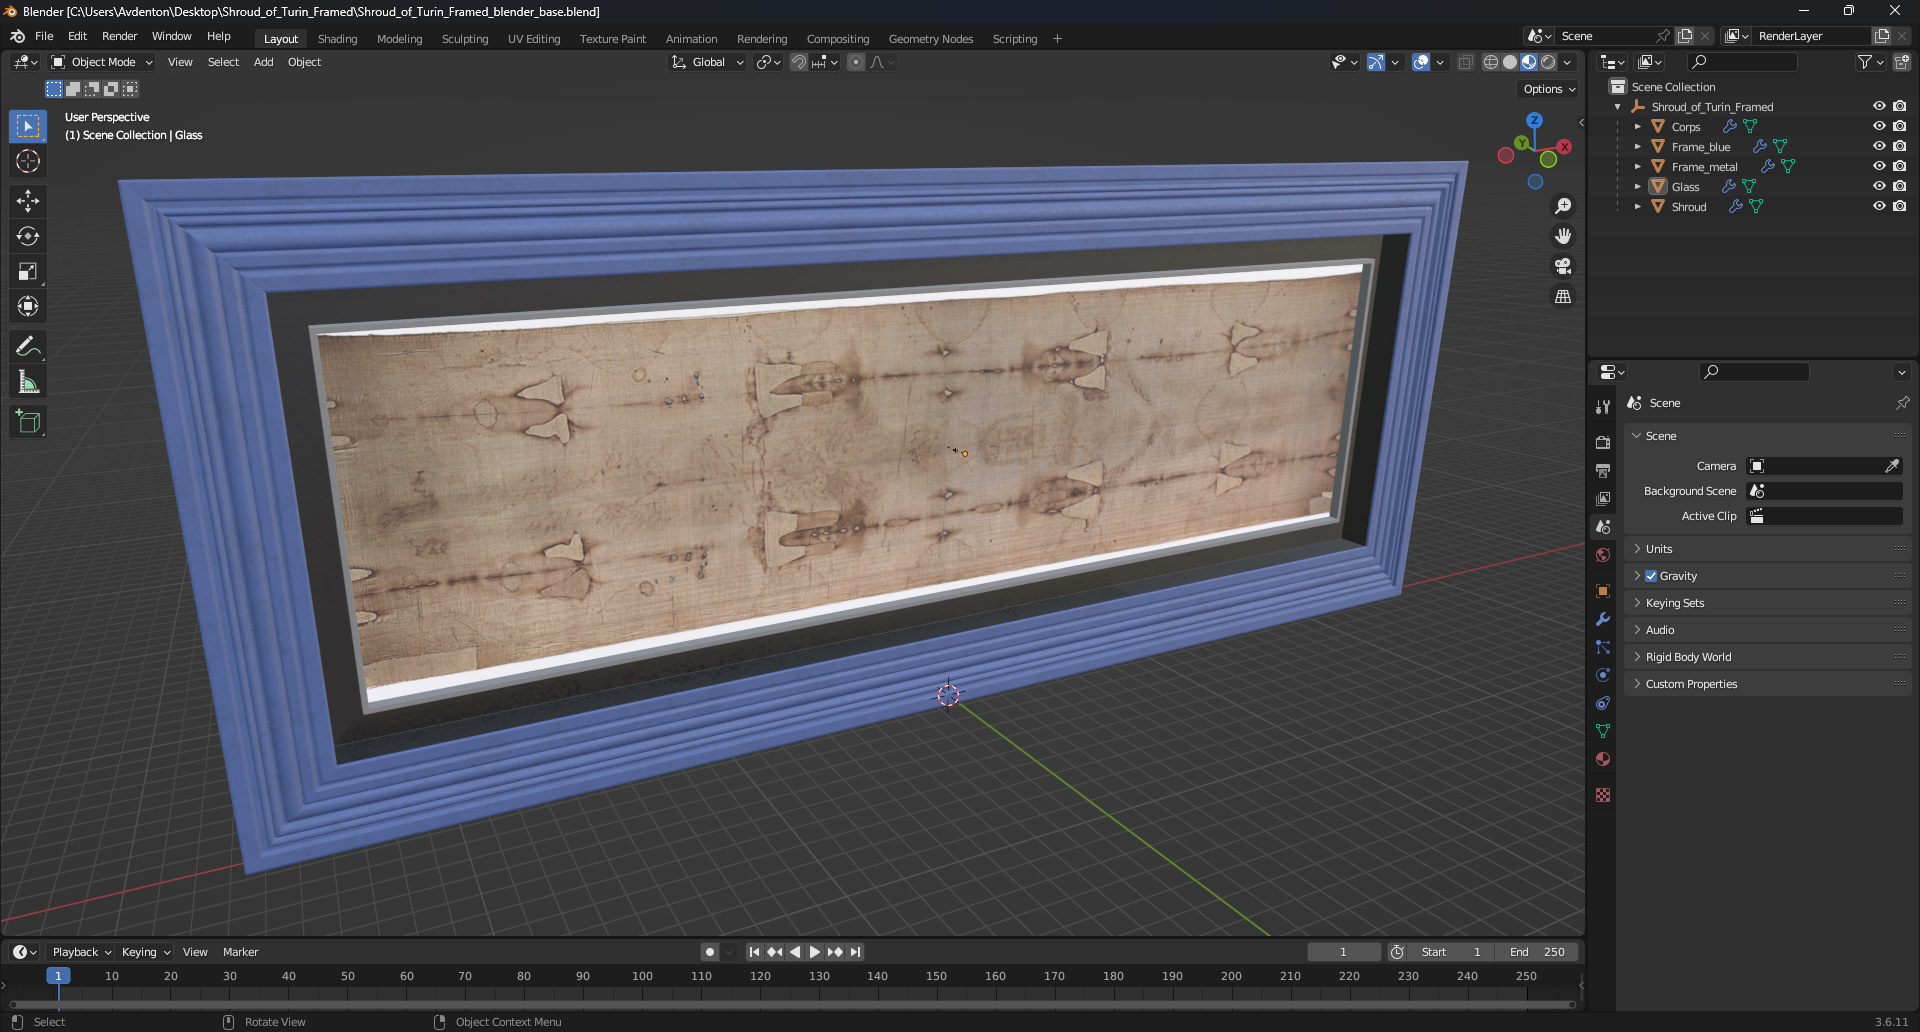Open the File menu

point(44,36)
